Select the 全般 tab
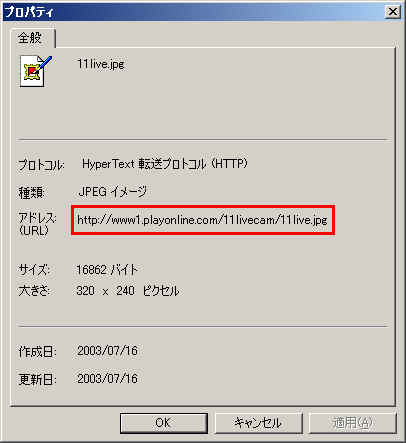The width and height of the screenshot is (406, 443). 31,38
